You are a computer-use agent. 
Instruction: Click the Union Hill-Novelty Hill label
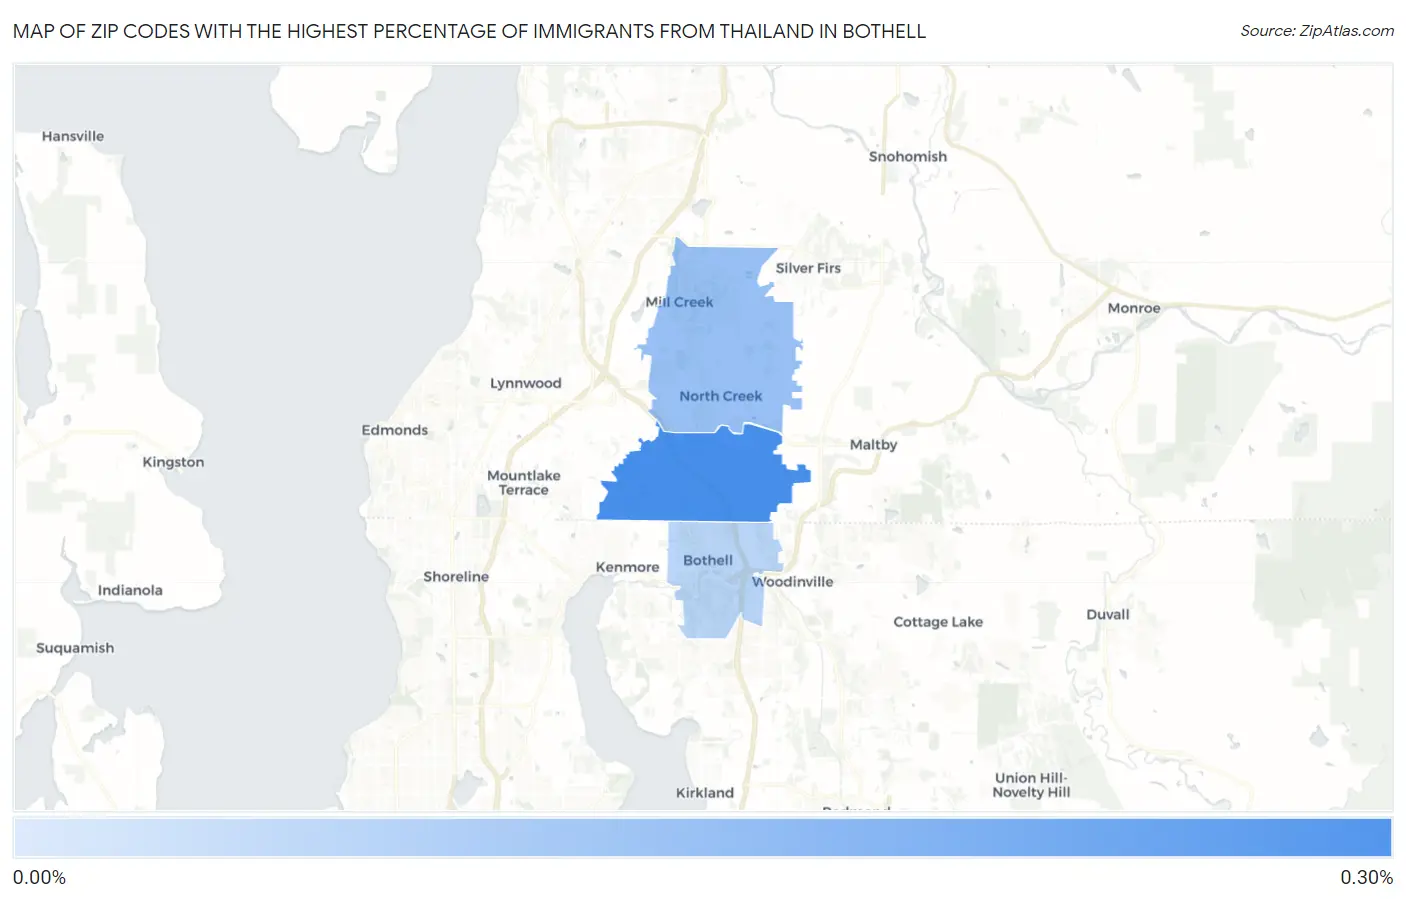point(1031,785)
